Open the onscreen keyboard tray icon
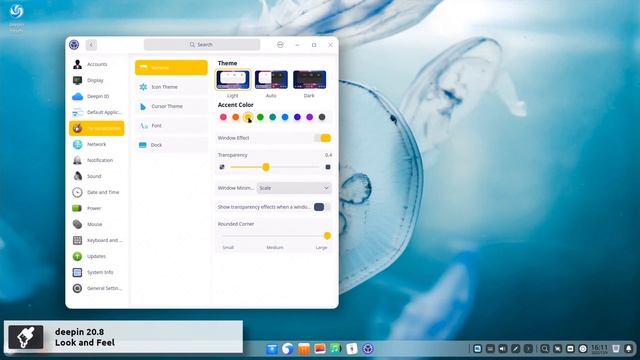640x360 pixels. pos(490,349)
